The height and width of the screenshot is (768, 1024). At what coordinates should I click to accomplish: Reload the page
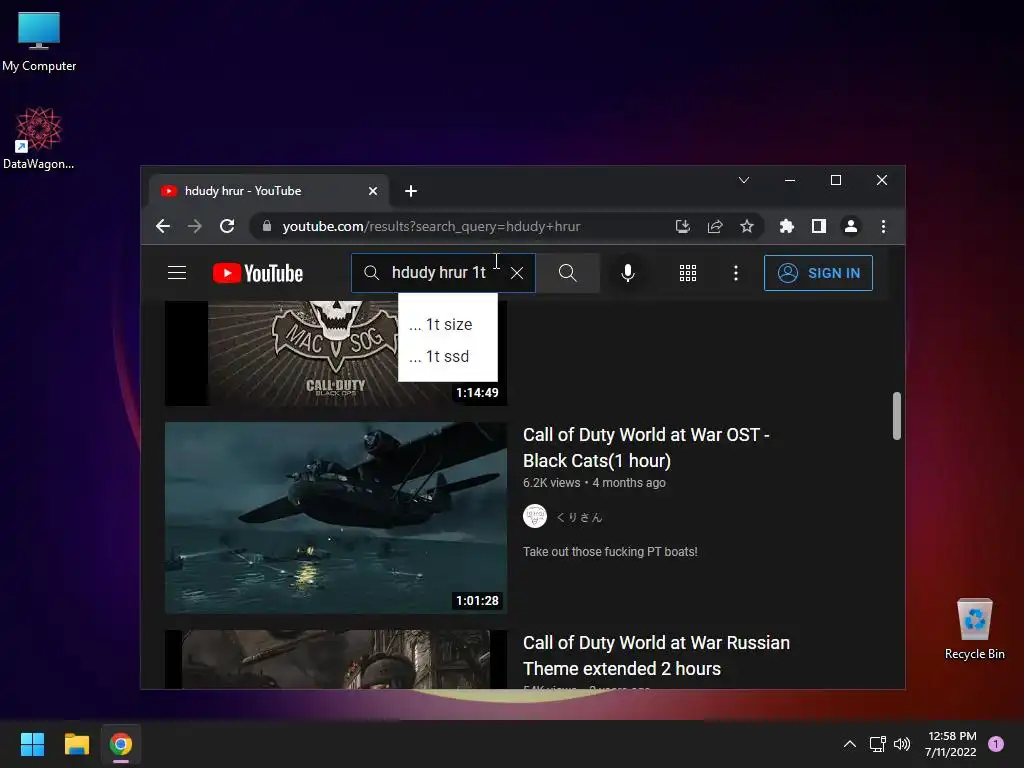click(x=227, y=226)
